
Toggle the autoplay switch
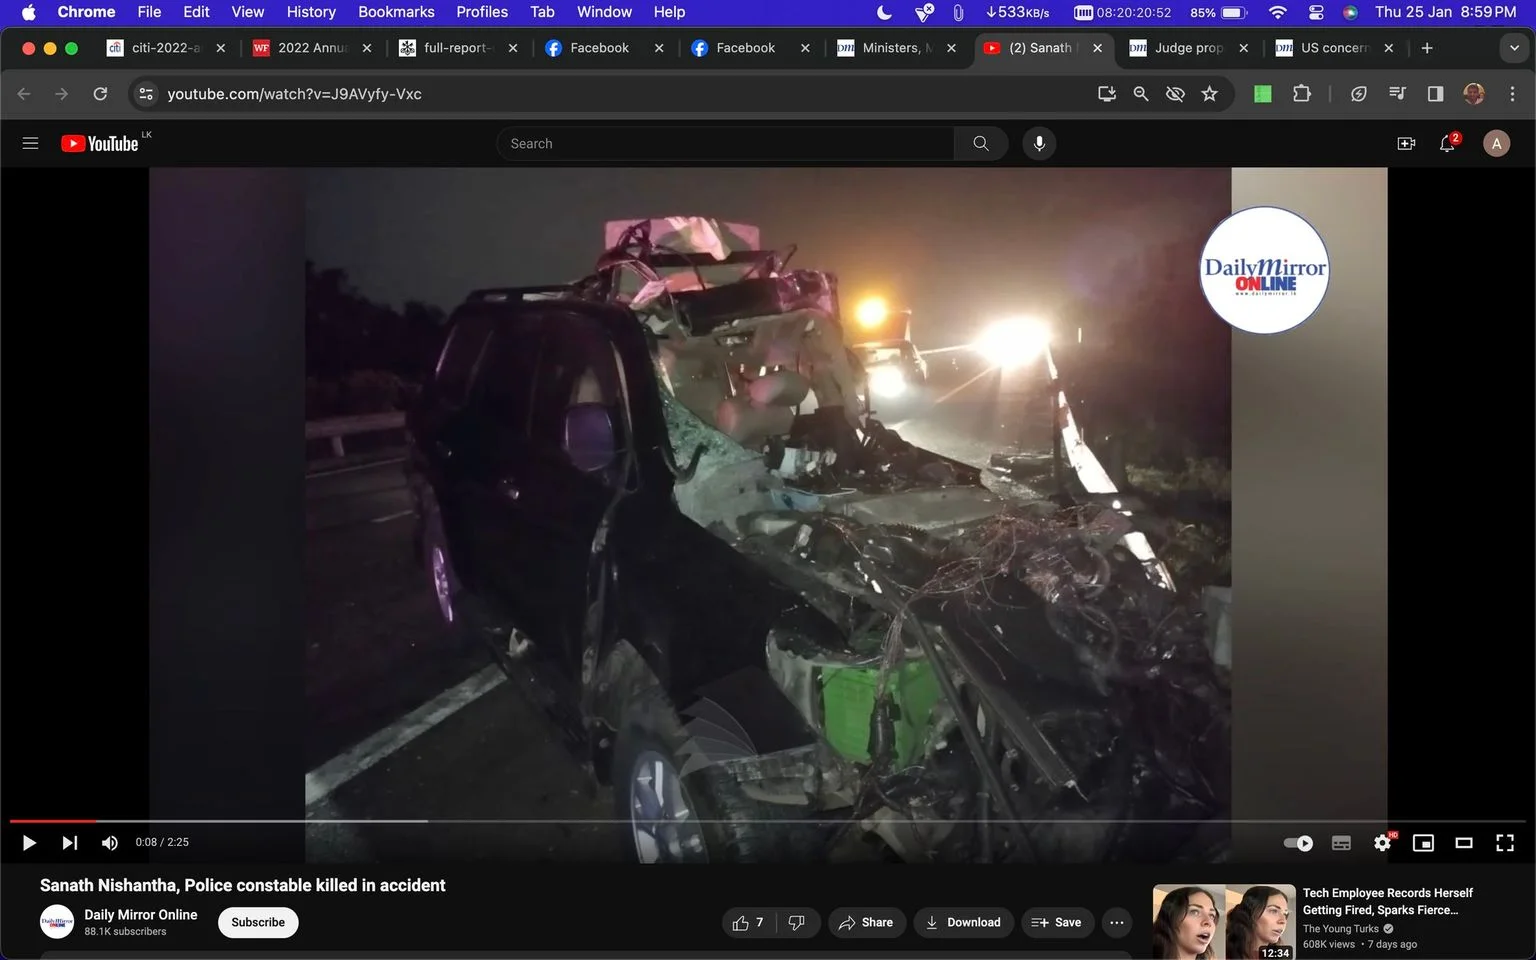pos(1298,843)
